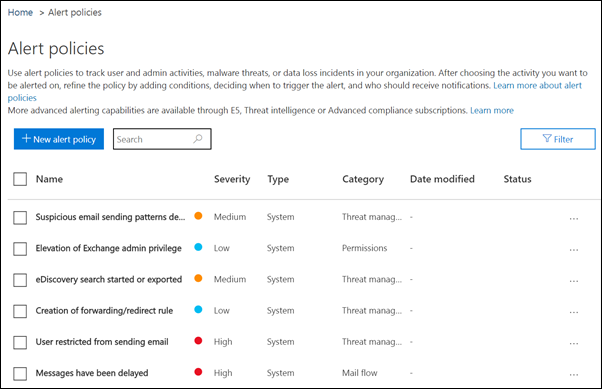Click blue severity dot for Elevation of Exchange admin
This screenshot has height=389, width=602.
(198, 247)
